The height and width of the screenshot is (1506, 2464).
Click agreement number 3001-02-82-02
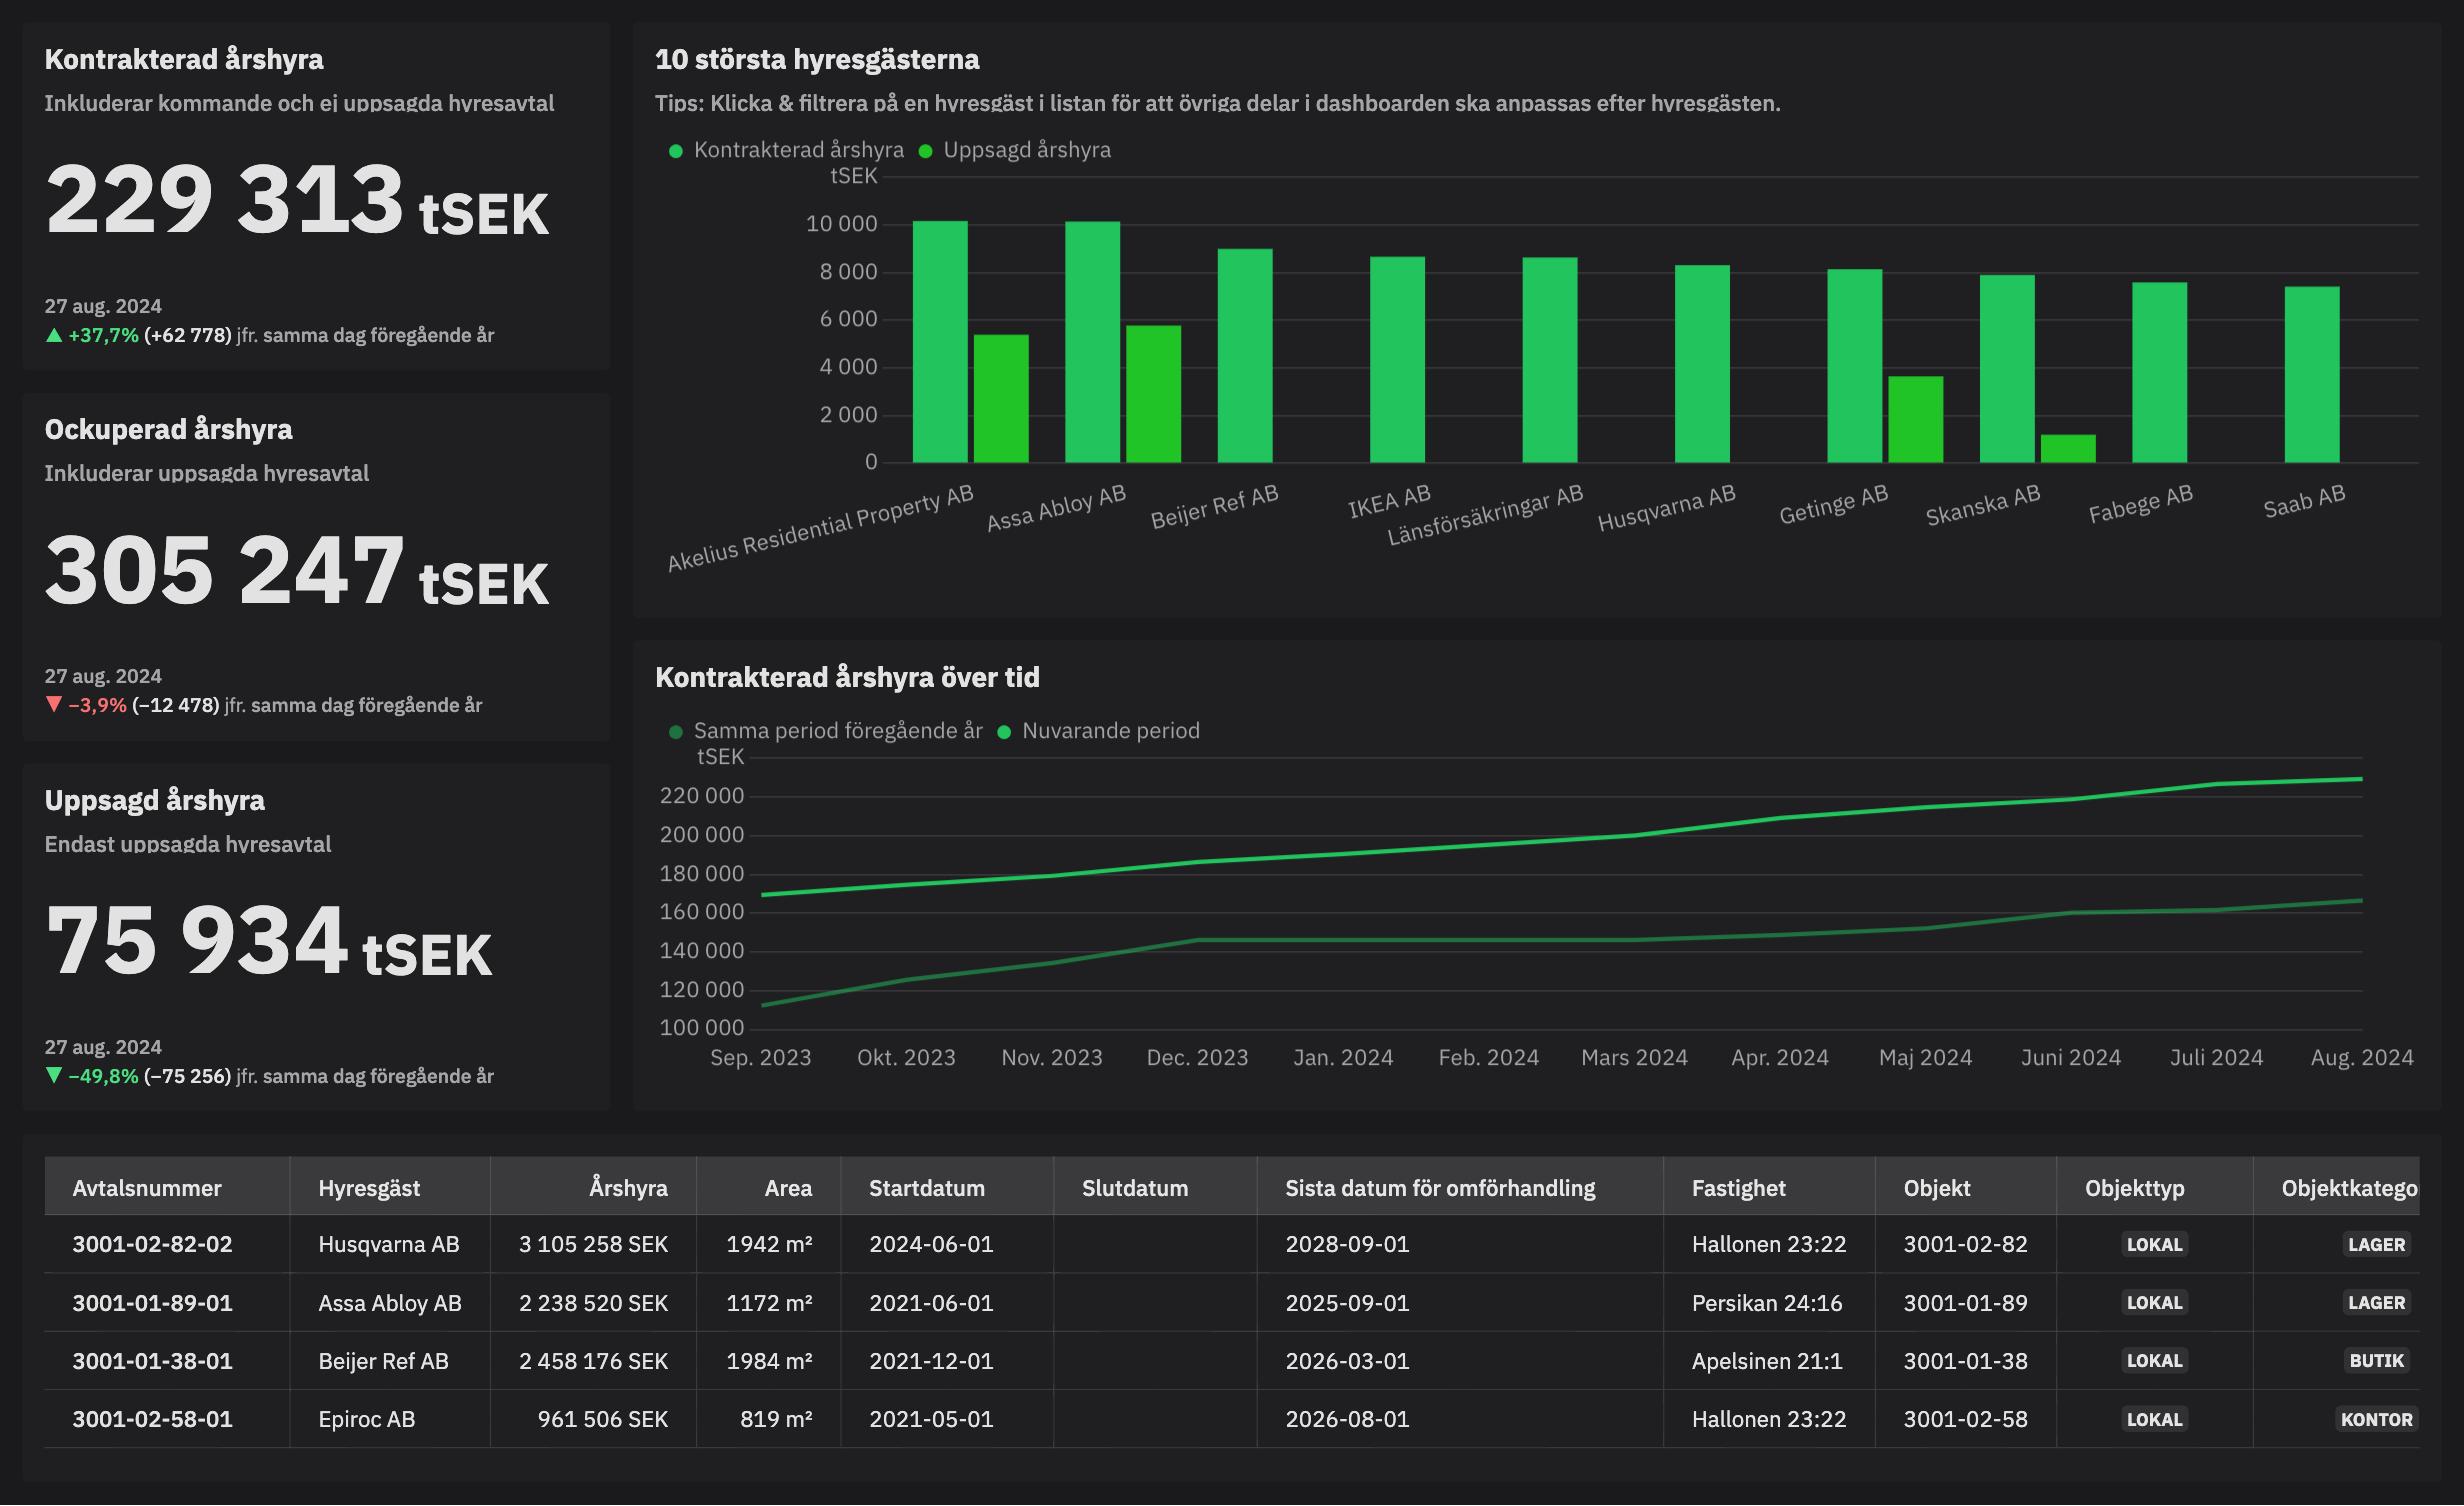[x=152, y=1244]
